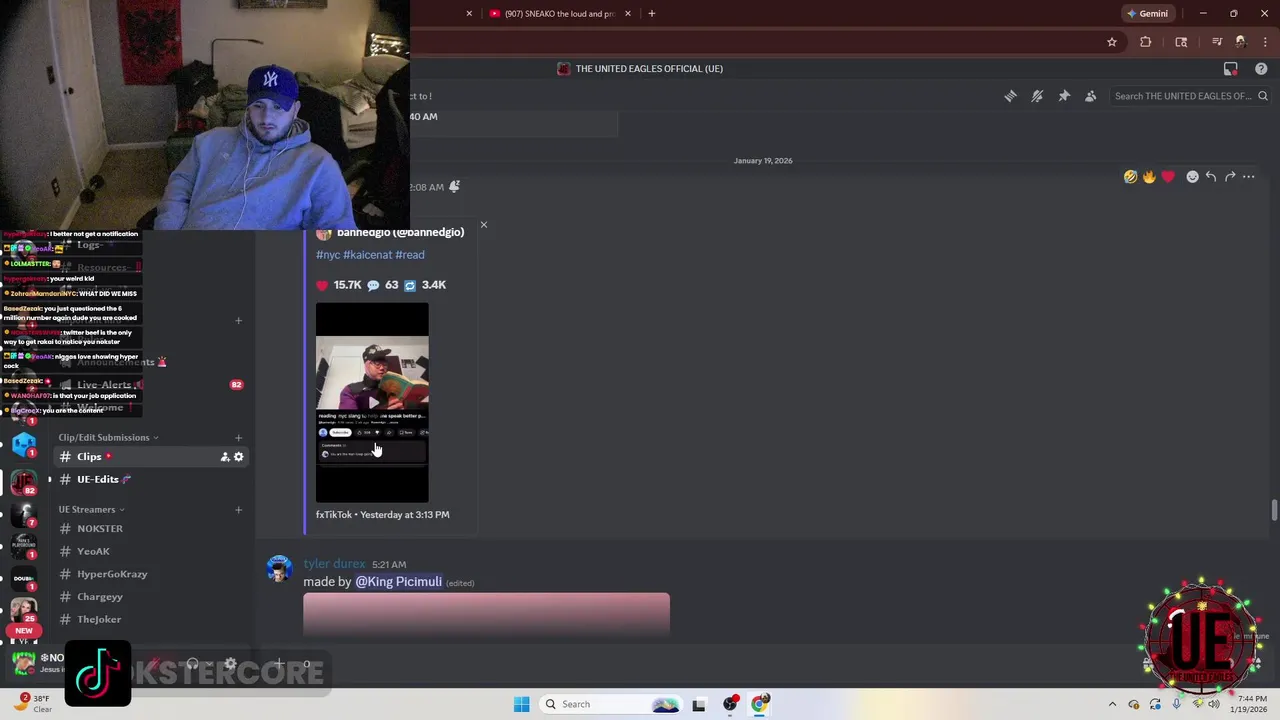Select blue cube server icon
This screenshot has width=1280, height=720.
[24, 444]
